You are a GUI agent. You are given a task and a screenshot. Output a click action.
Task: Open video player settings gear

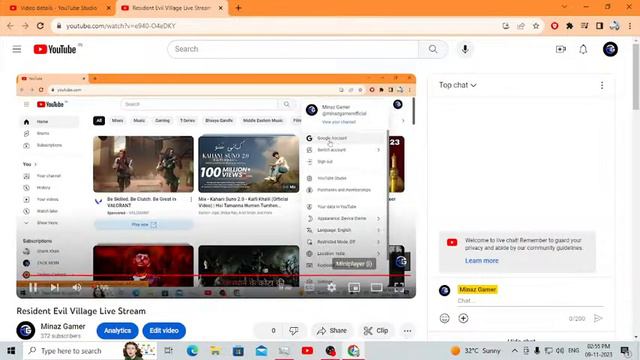[331, 287]
